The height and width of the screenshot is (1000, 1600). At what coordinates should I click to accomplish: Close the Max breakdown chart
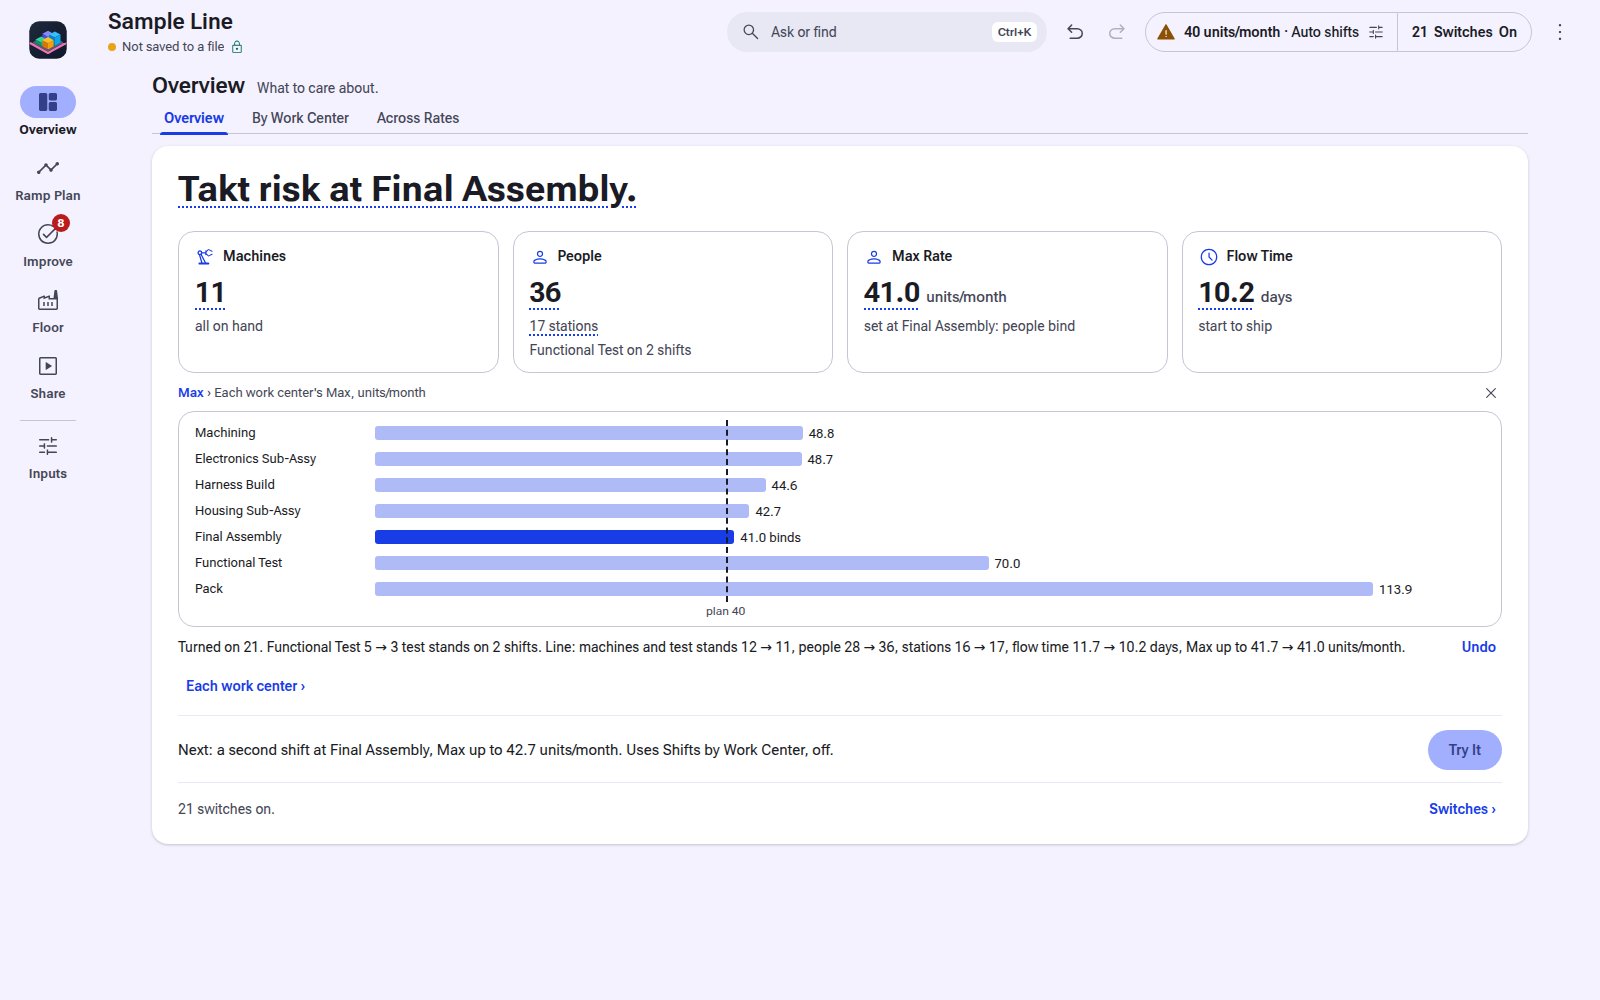(x=1491, y=393)
